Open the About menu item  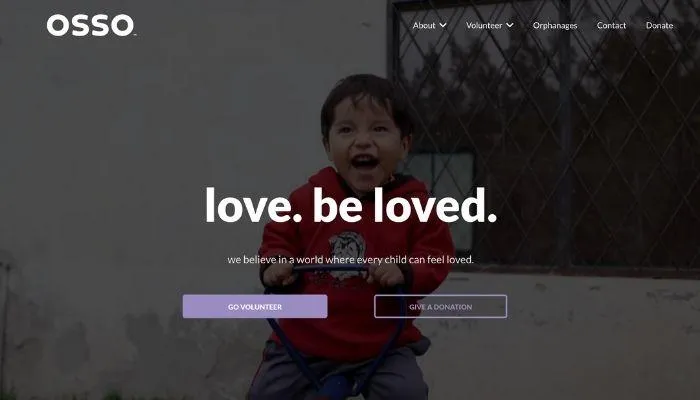pos(424,25)
